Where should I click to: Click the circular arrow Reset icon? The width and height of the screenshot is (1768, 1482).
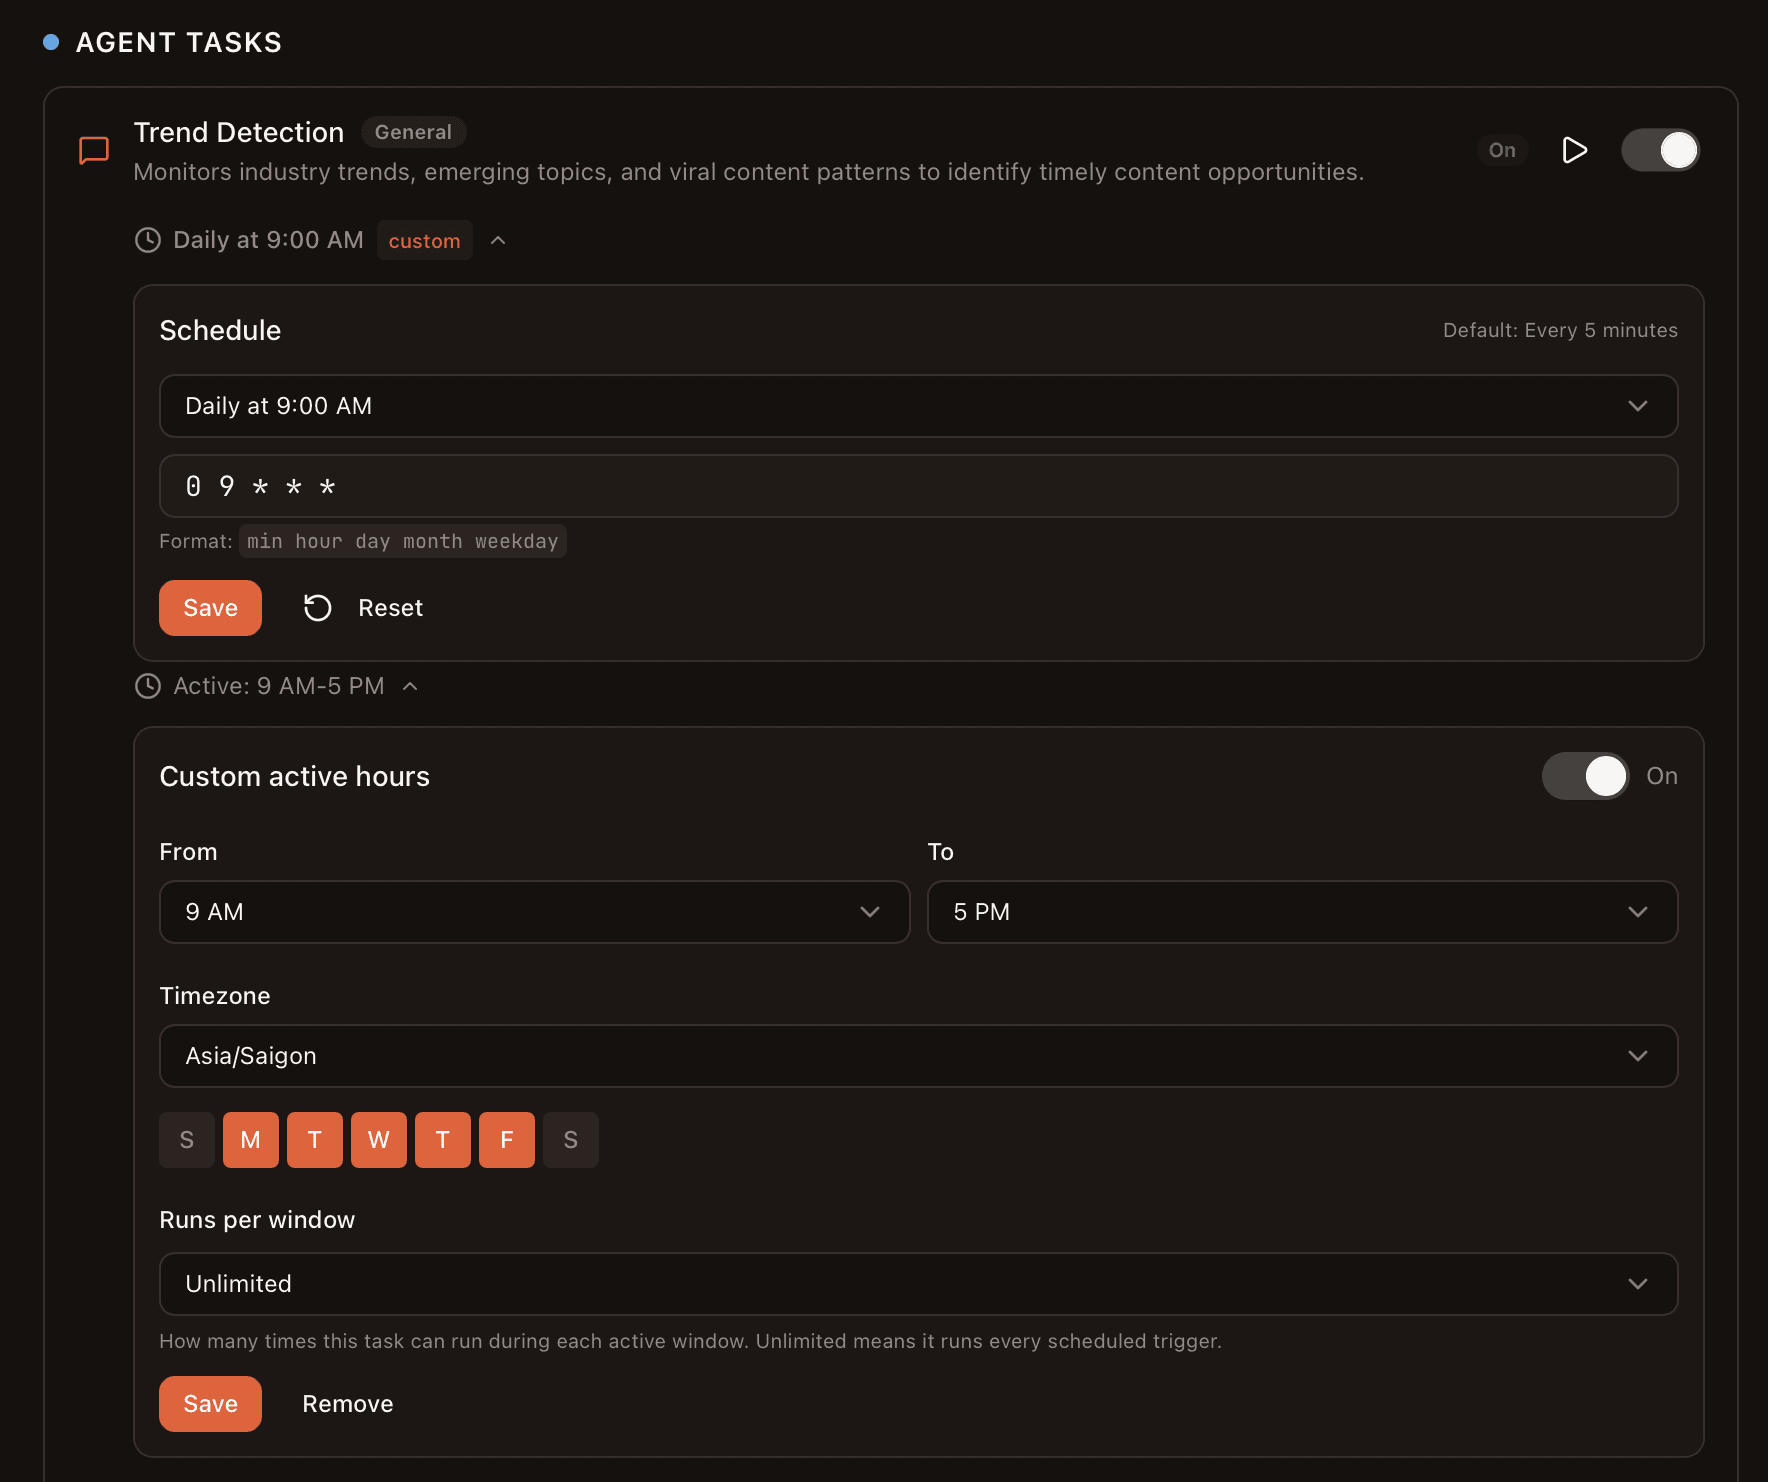tap(318, 608)
